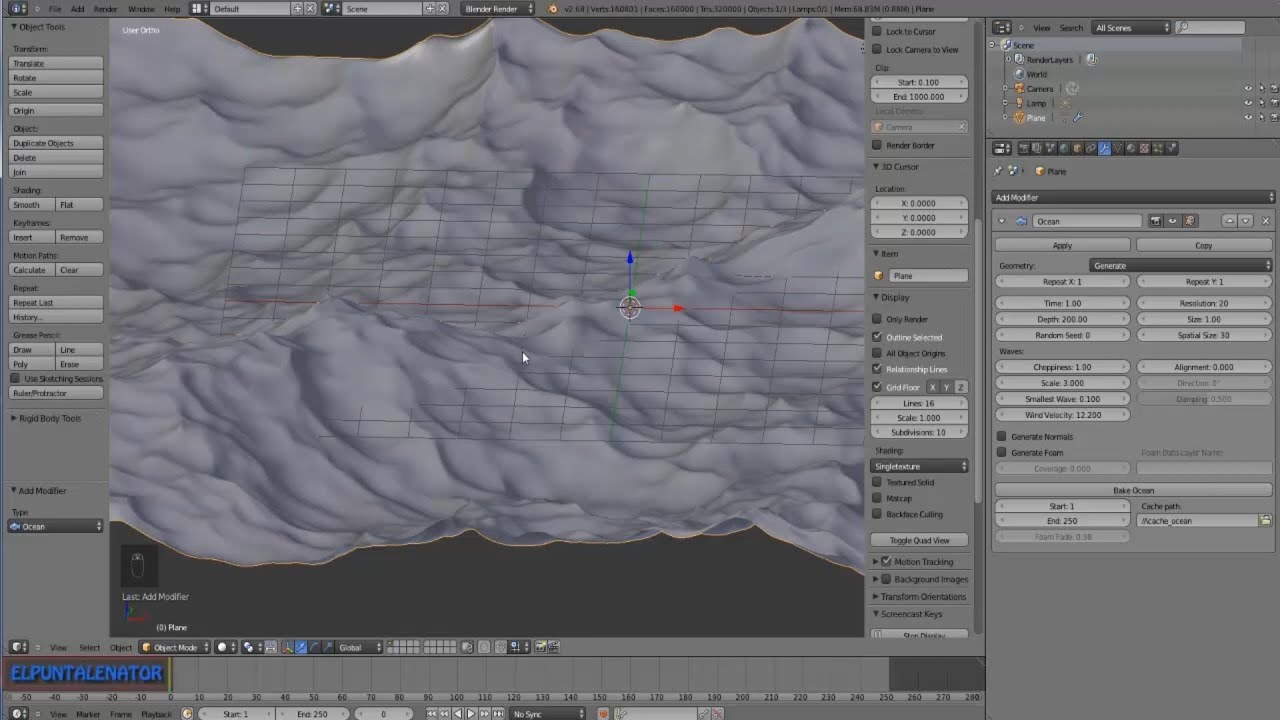The height and width of the screenshot is (720, 1280).
Task: Open the Render menu
Action: coord(105,9)
